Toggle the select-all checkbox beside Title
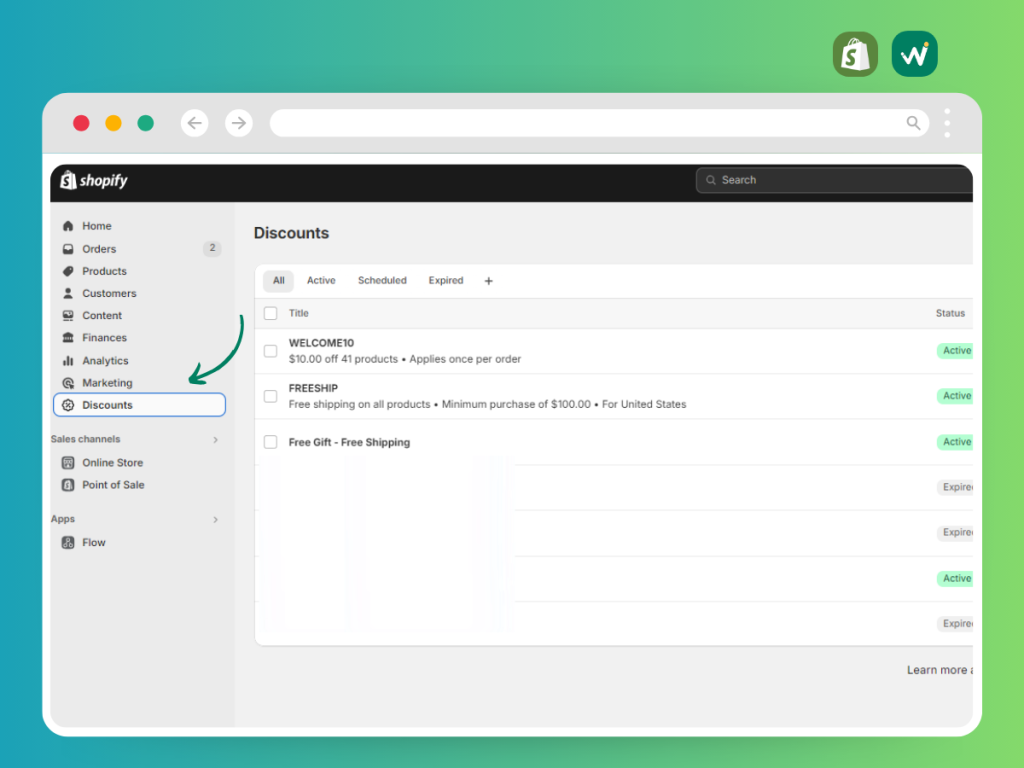The image size is (1024, 768). [x=270, y=313]
